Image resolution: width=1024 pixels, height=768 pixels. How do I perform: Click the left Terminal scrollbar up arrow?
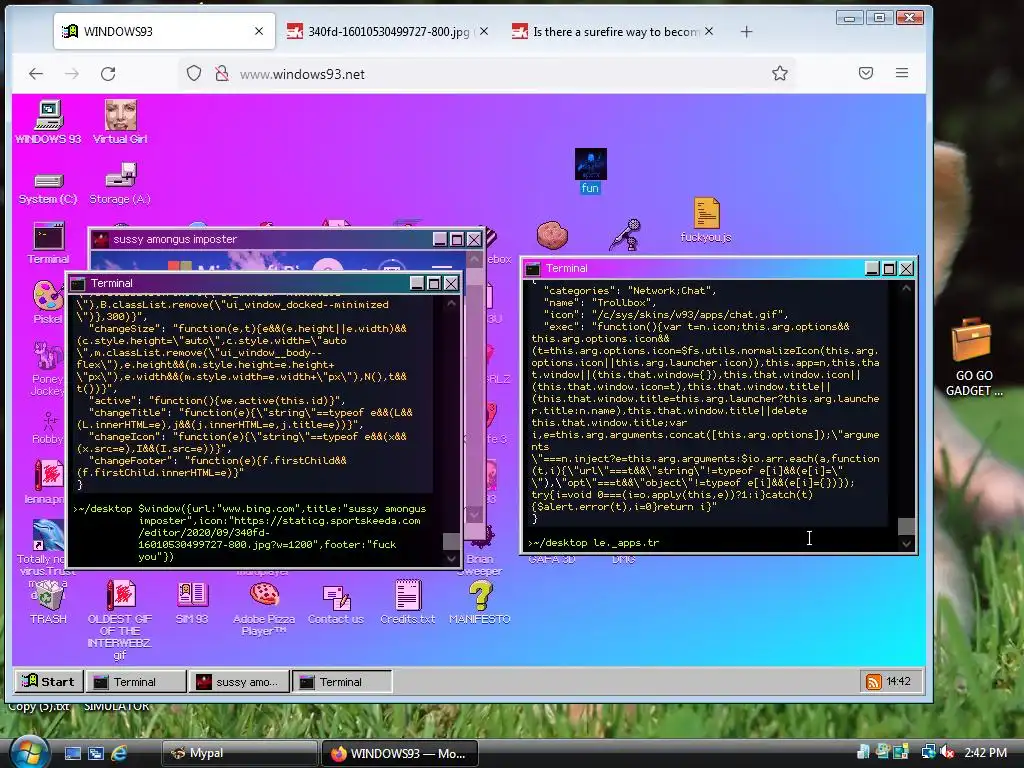[451, 303]
